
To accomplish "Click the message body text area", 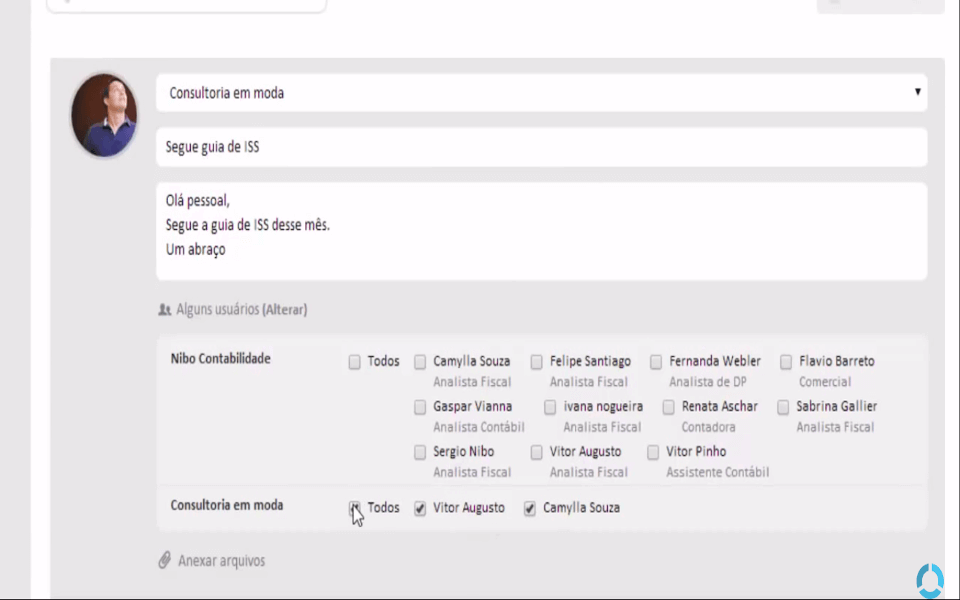I will [x=541, y=231].
